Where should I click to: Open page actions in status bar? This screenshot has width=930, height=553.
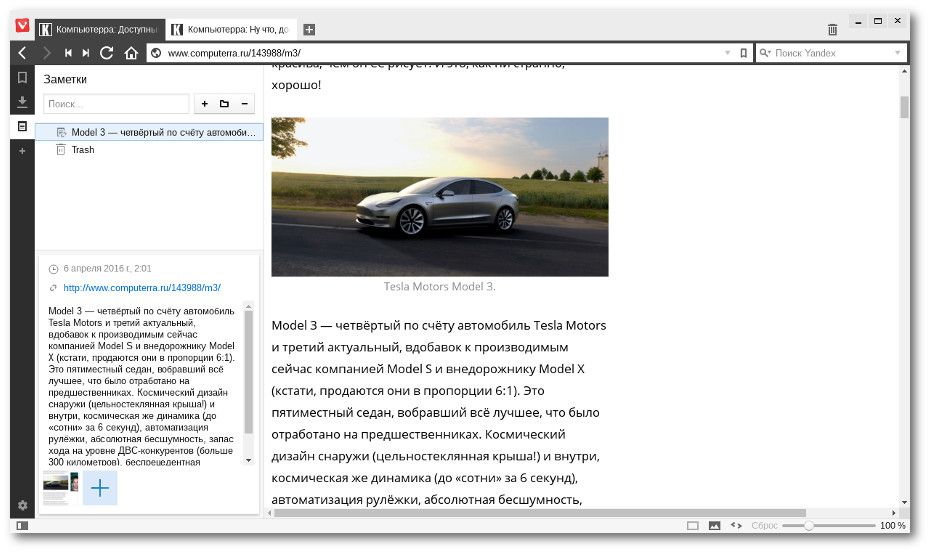coord(736,525)
